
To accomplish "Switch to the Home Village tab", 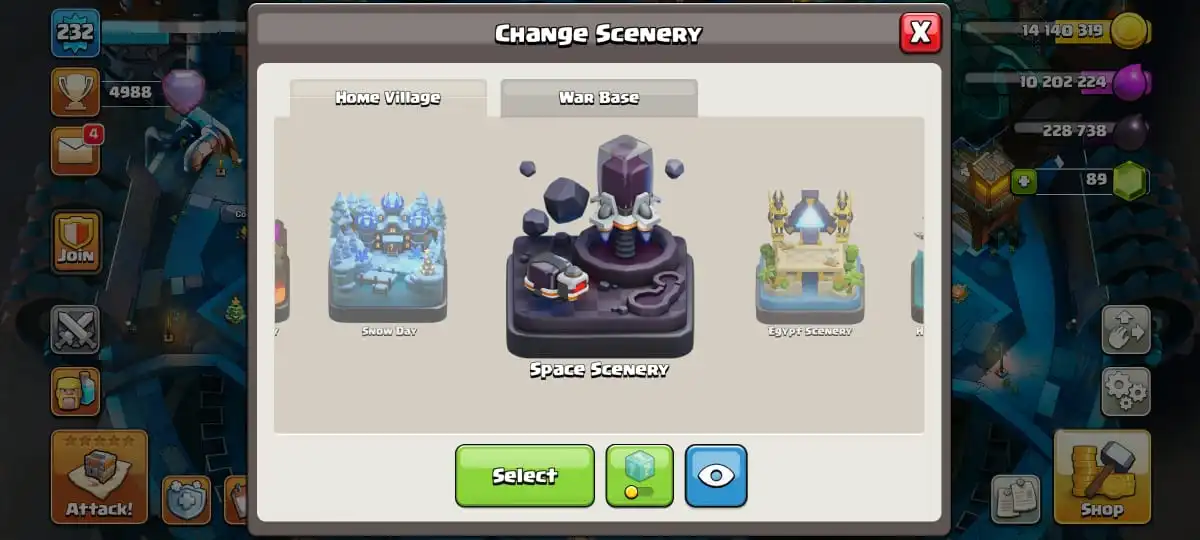I will 388,98.
